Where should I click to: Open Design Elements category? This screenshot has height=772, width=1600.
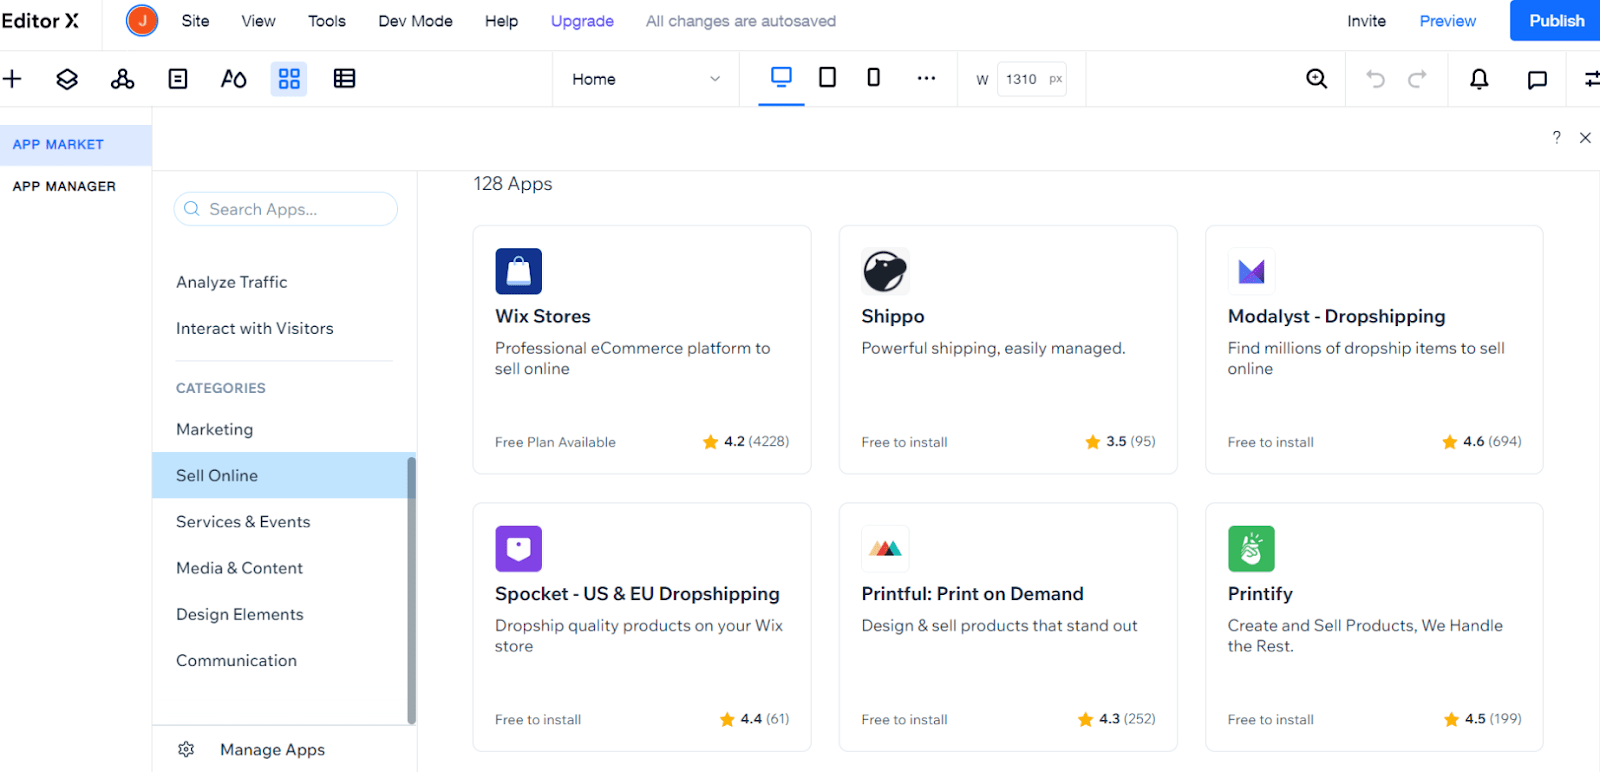tap(240, 614)
